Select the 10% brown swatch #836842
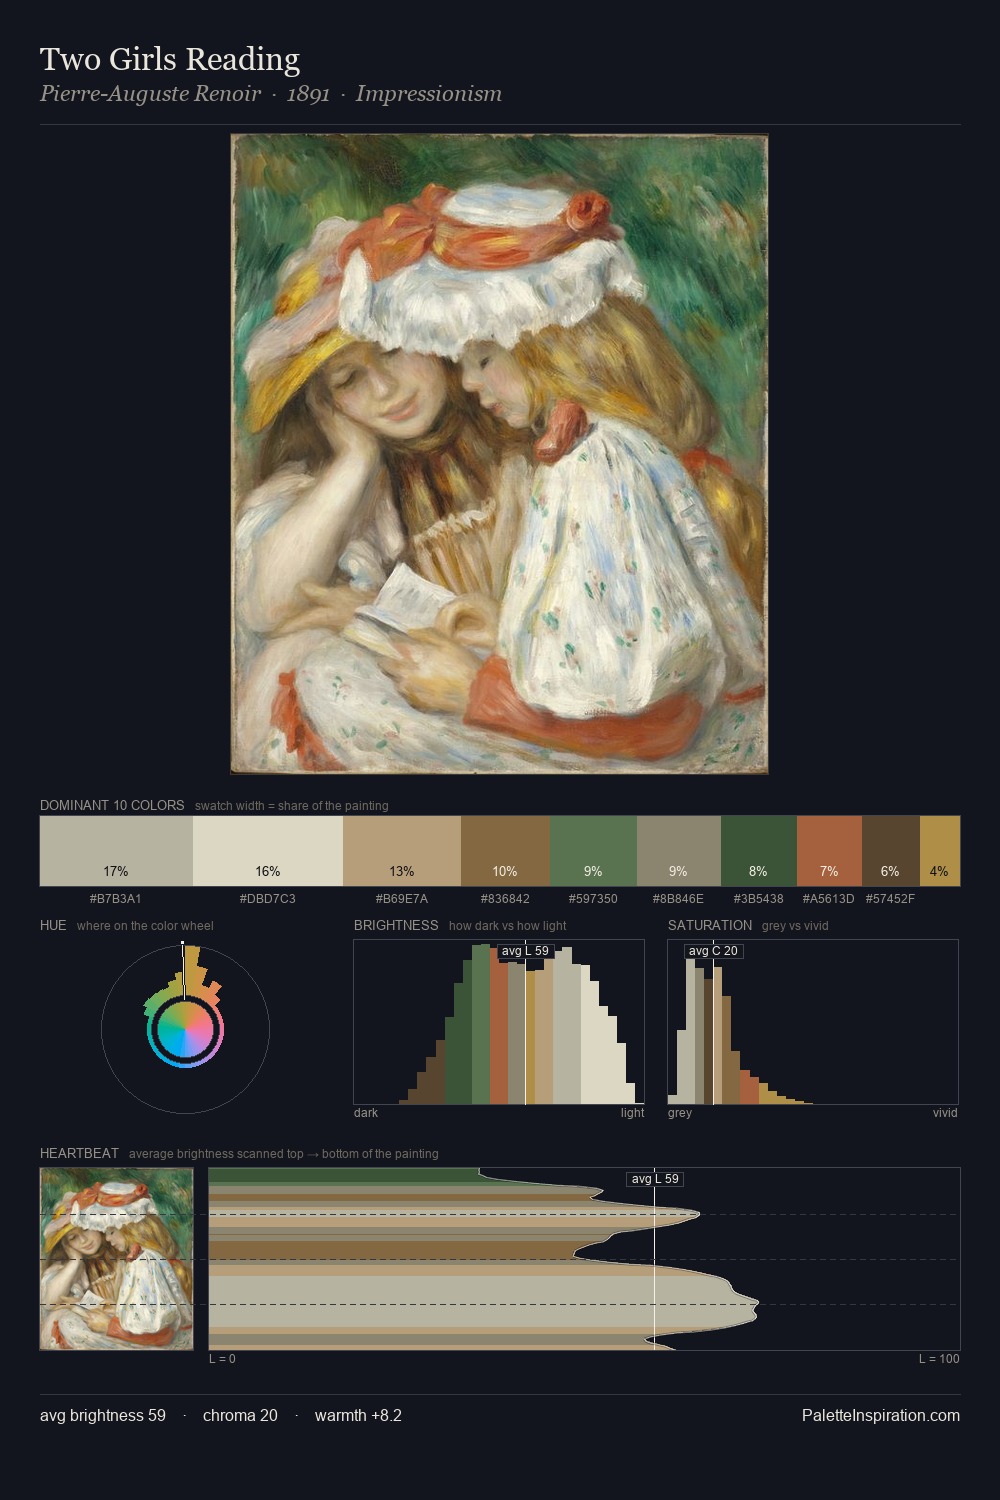Viewport: 1000px width, 1500px height. click(x=505, y=851)
